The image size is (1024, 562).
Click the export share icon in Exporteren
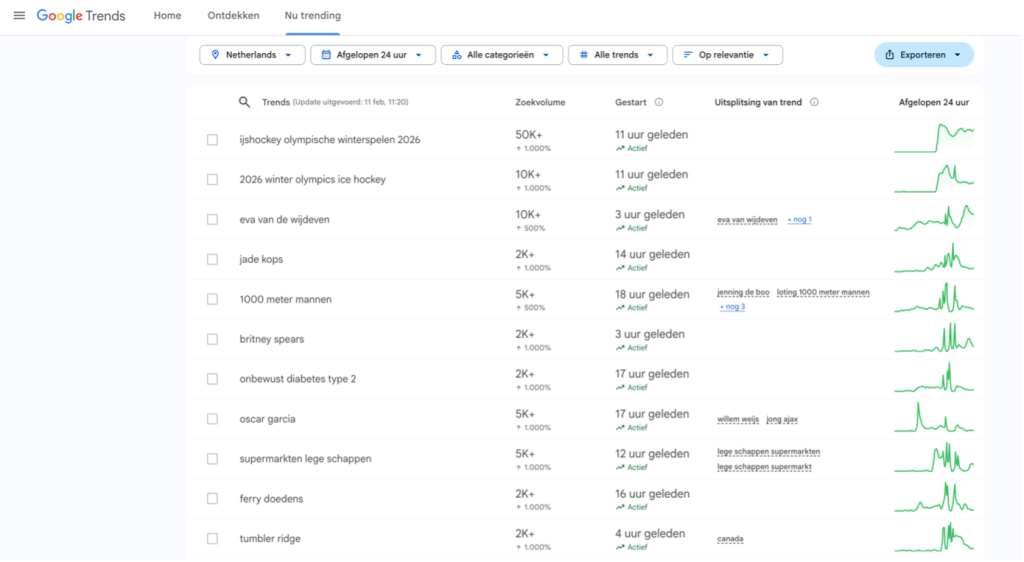(889, 55)
